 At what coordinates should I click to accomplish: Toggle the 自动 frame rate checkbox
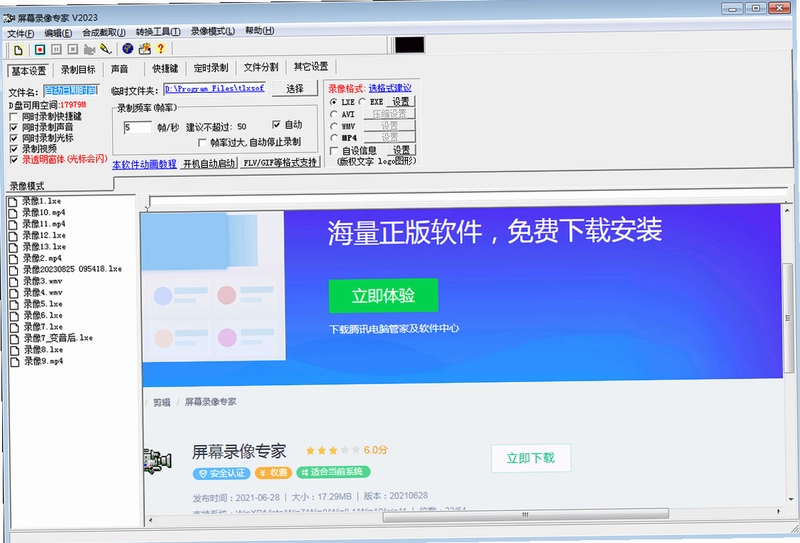point(276,125)
